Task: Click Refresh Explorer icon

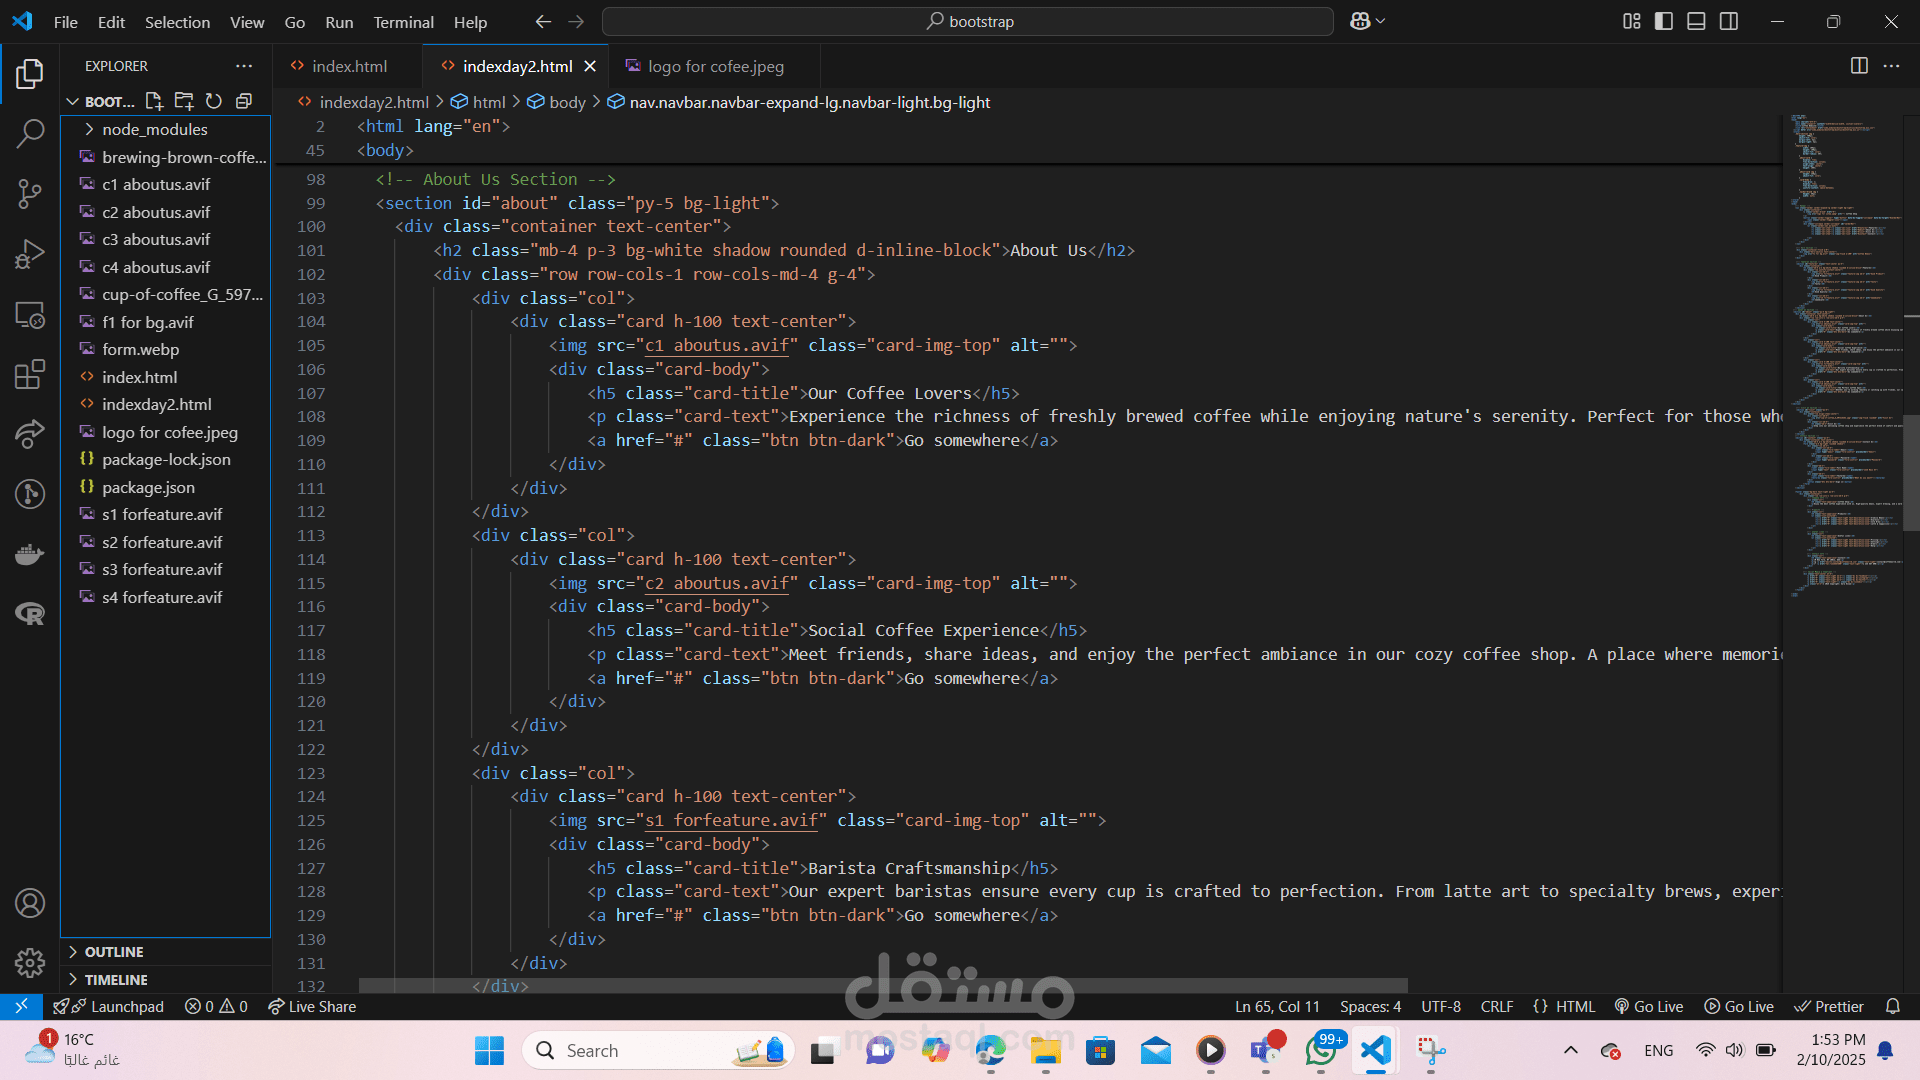Action: [x=213, y=101]
